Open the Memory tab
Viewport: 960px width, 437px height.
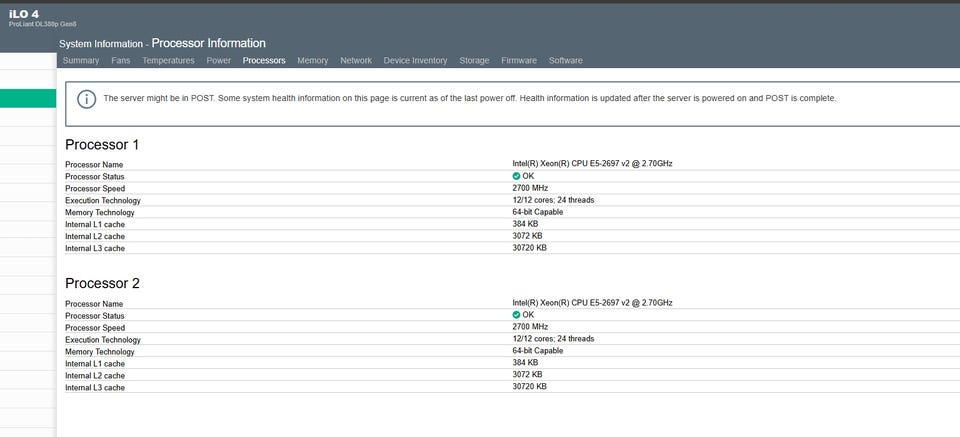313,61
